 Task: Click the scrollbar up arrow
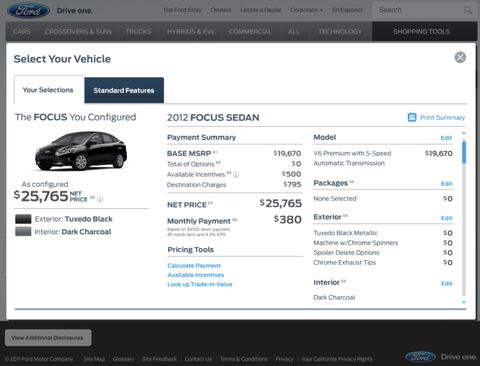pyautogui.click(x=464, y=133)
